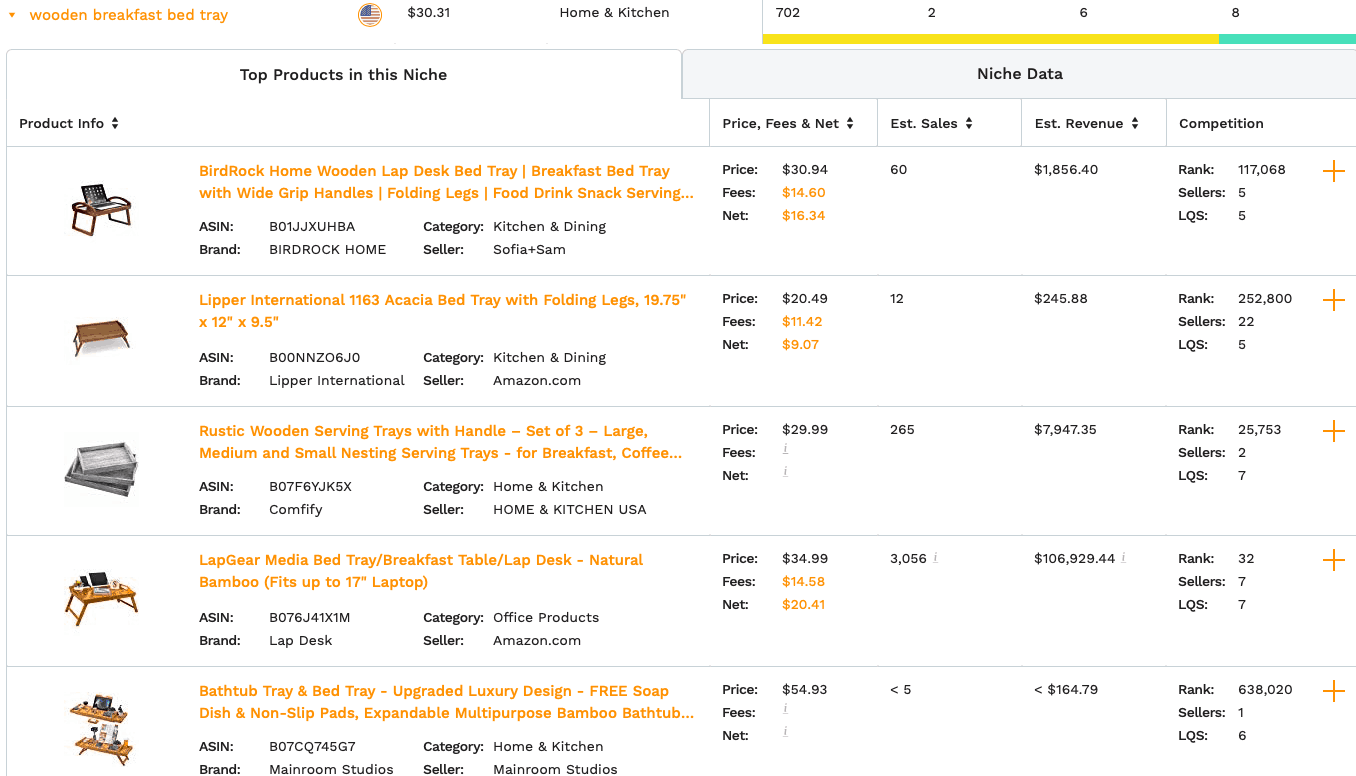Click info icon beside Fees in Rustic Trays row
Screen dimensions: 1356x776
[785, 449]
